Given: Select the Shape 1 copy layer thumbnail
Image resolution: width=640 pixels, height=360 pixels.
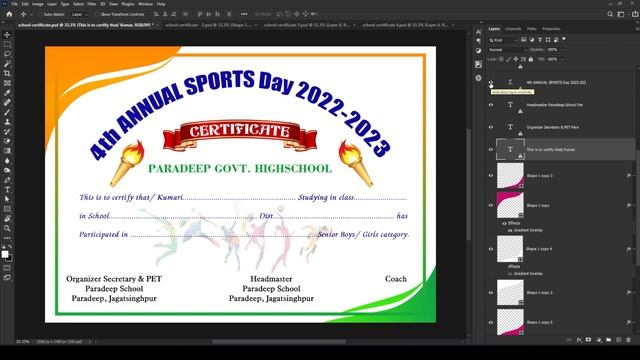Looking at the screenshot, I should tap(510, 205).
